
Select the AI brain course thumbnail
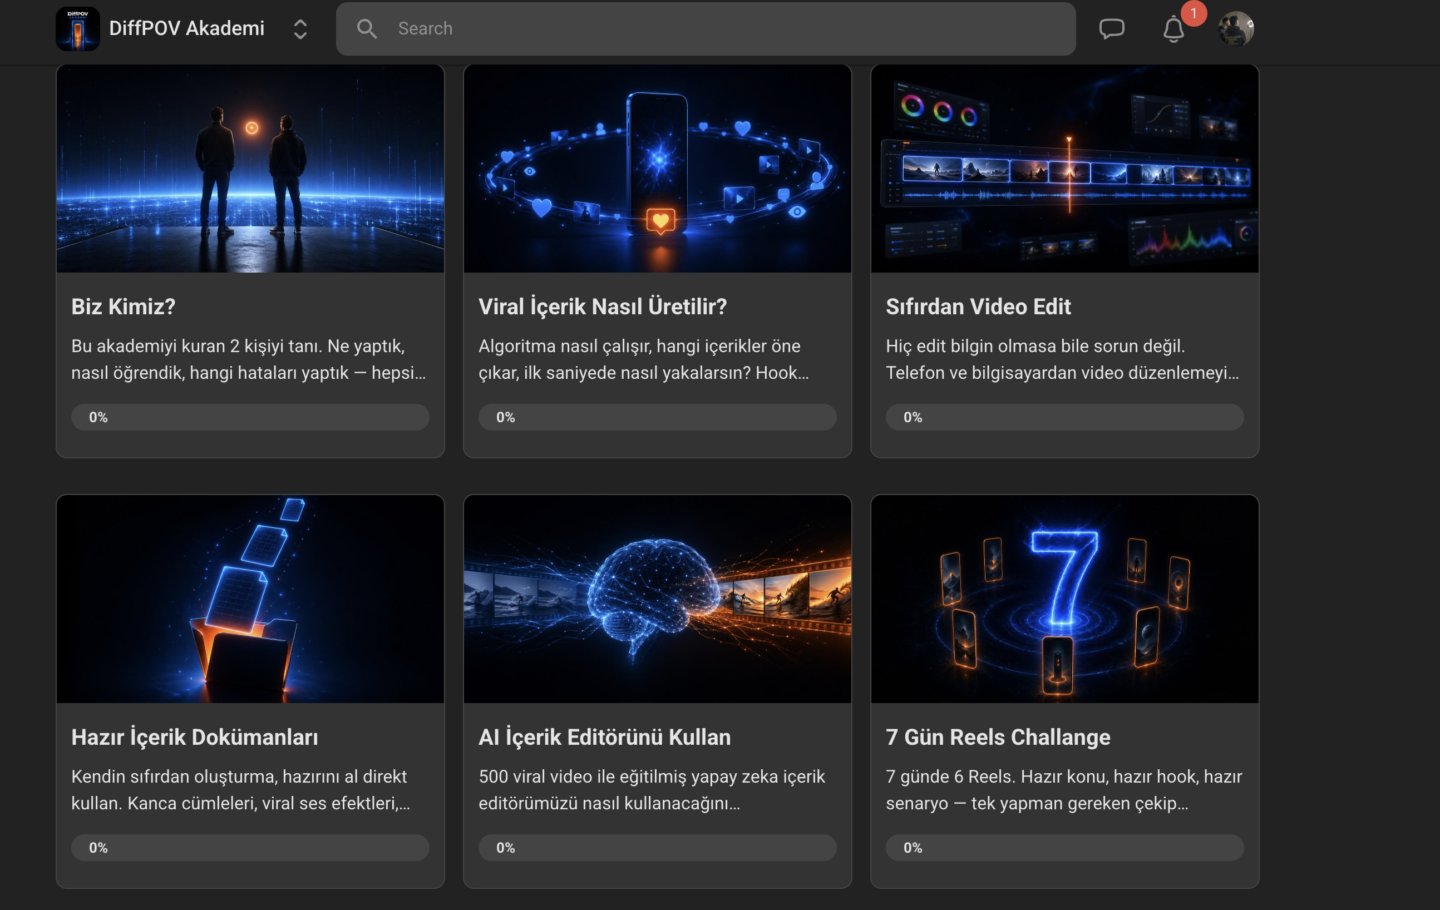coord(657,599)
